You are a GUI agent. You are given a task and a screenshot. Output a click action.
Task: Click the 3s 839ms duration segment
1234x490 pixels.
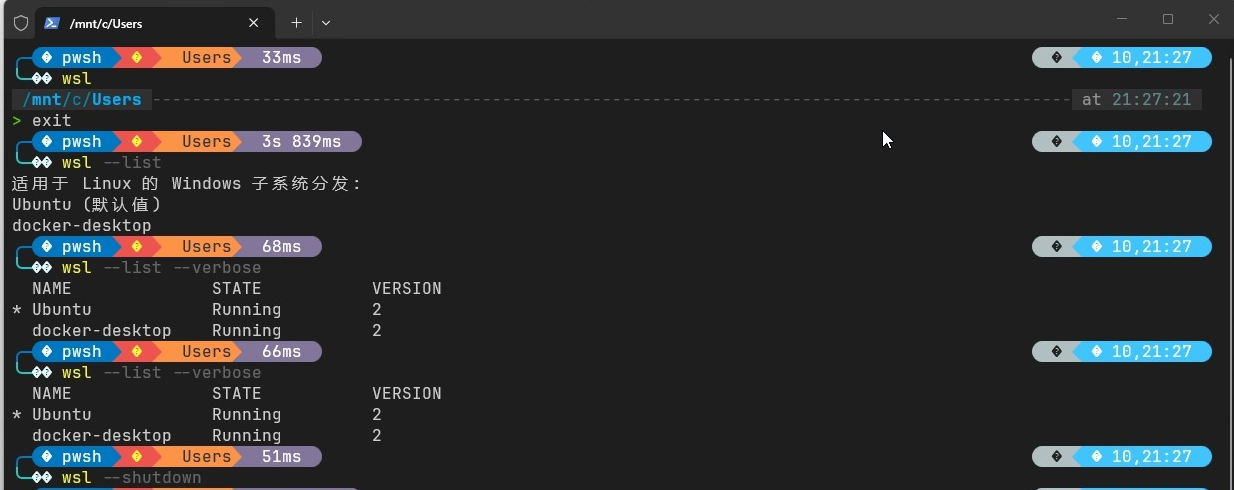(300, 142)
